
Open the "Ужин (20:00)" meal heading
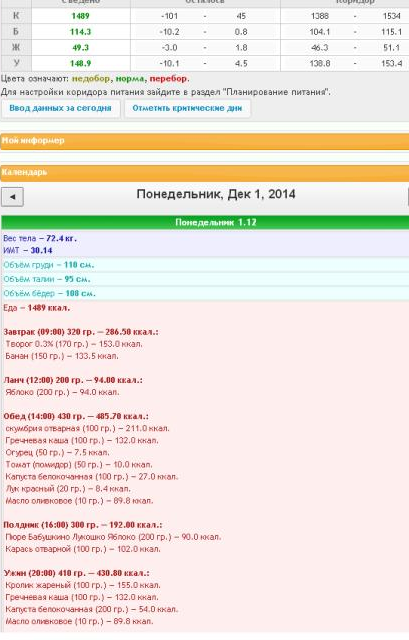(x=76, y=573)
